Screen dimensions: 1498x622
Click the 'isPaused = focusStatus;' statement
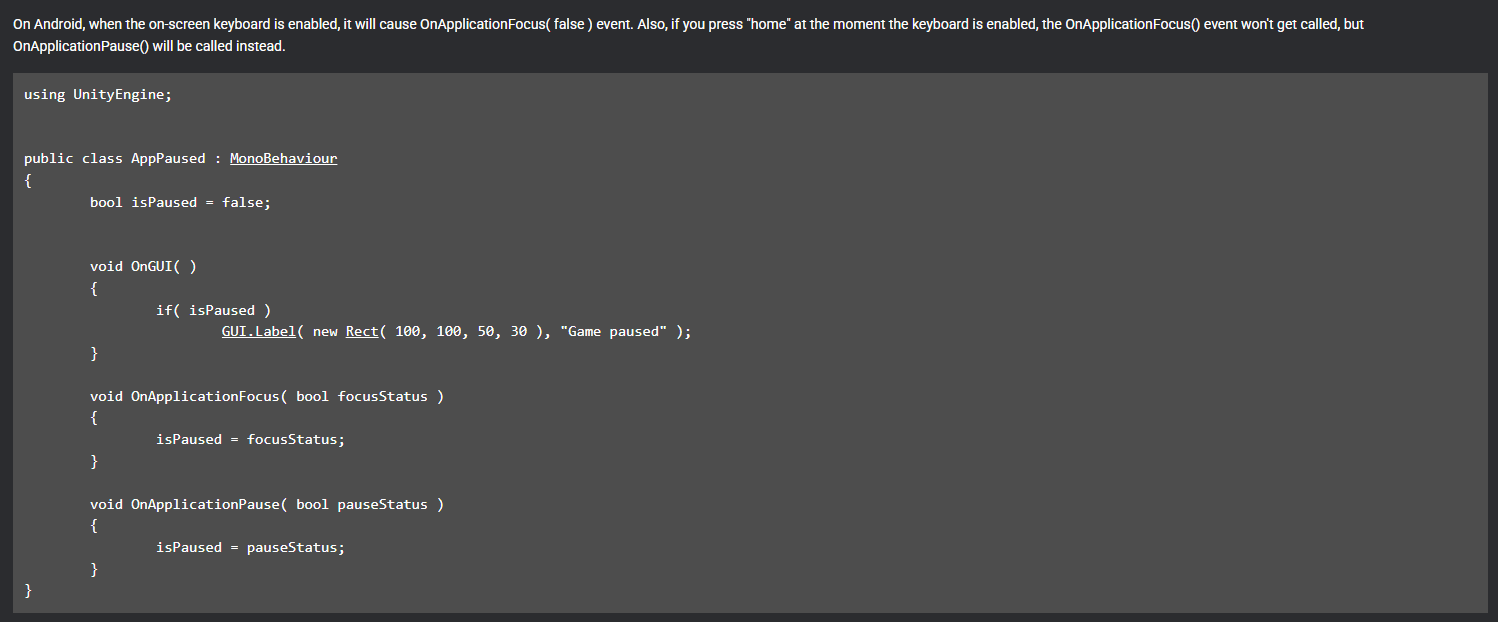250,439
